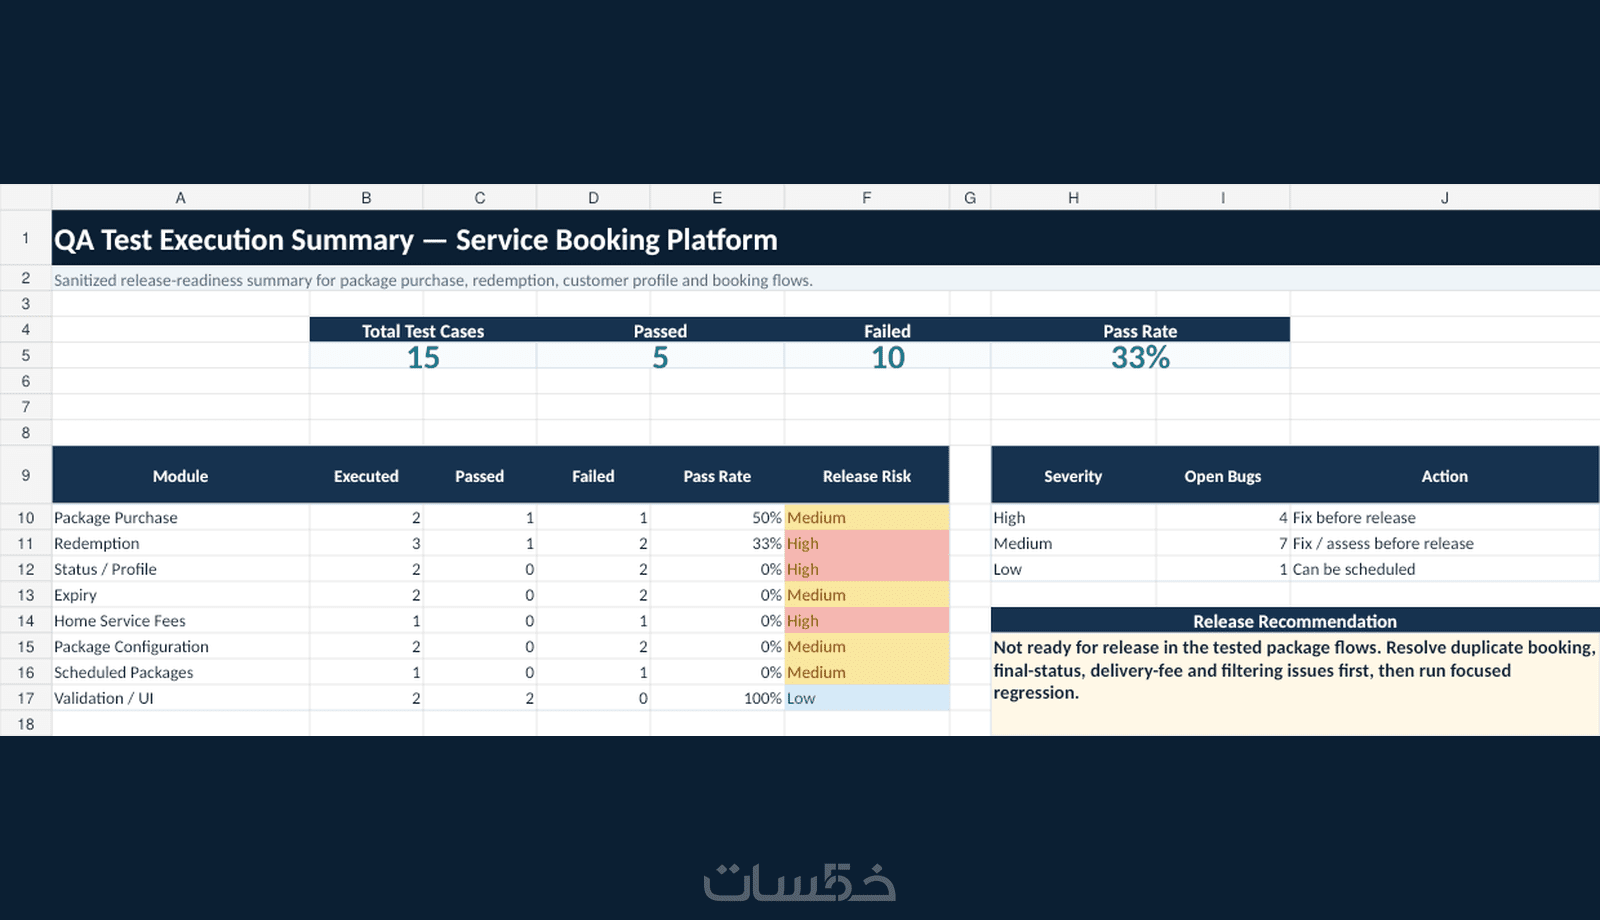The image size is (1600, 920).
Task: Select the Failed summary value 10
Action: [888, 357]
